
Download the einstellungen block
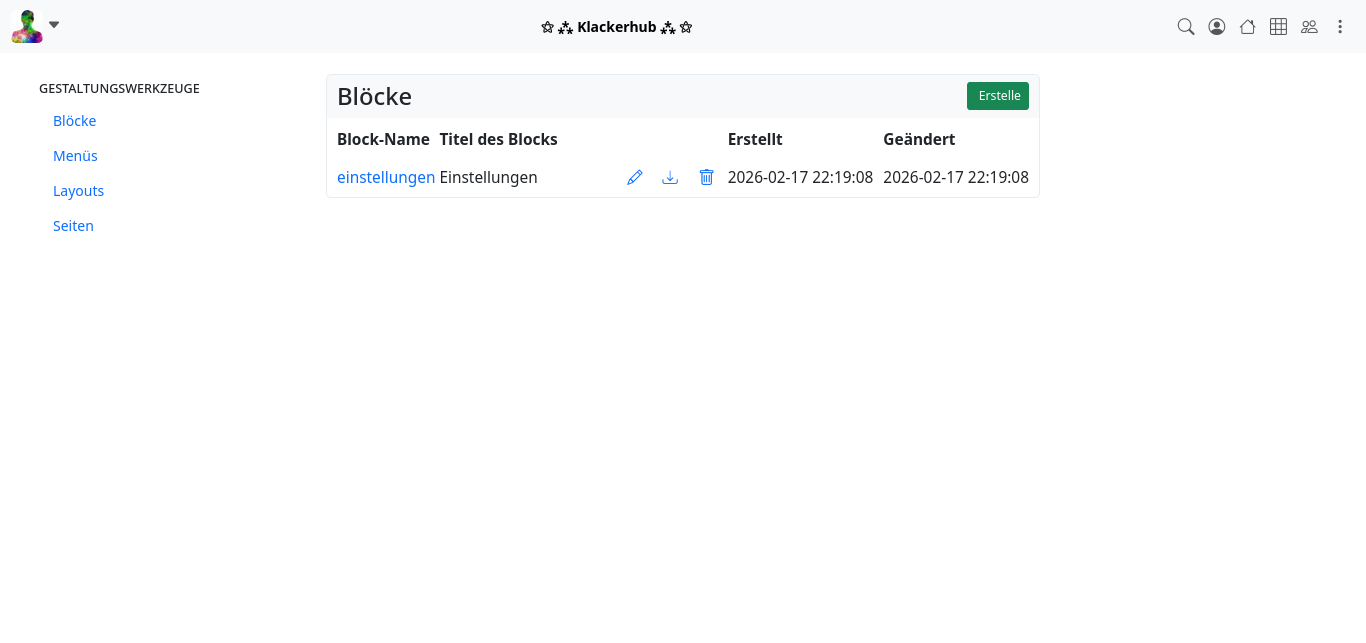670,177
